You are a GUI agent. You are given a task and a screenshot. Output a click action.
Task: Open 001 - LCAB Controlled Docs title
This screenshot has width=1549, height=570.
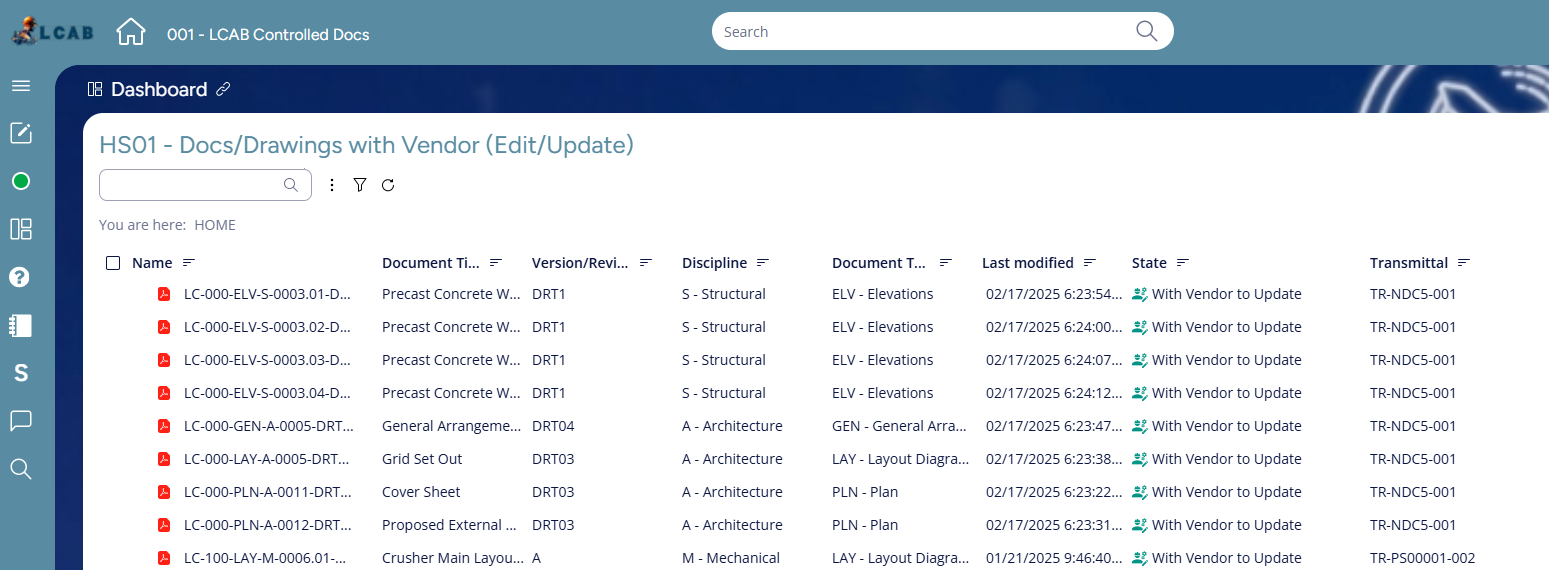pos(268,34)
